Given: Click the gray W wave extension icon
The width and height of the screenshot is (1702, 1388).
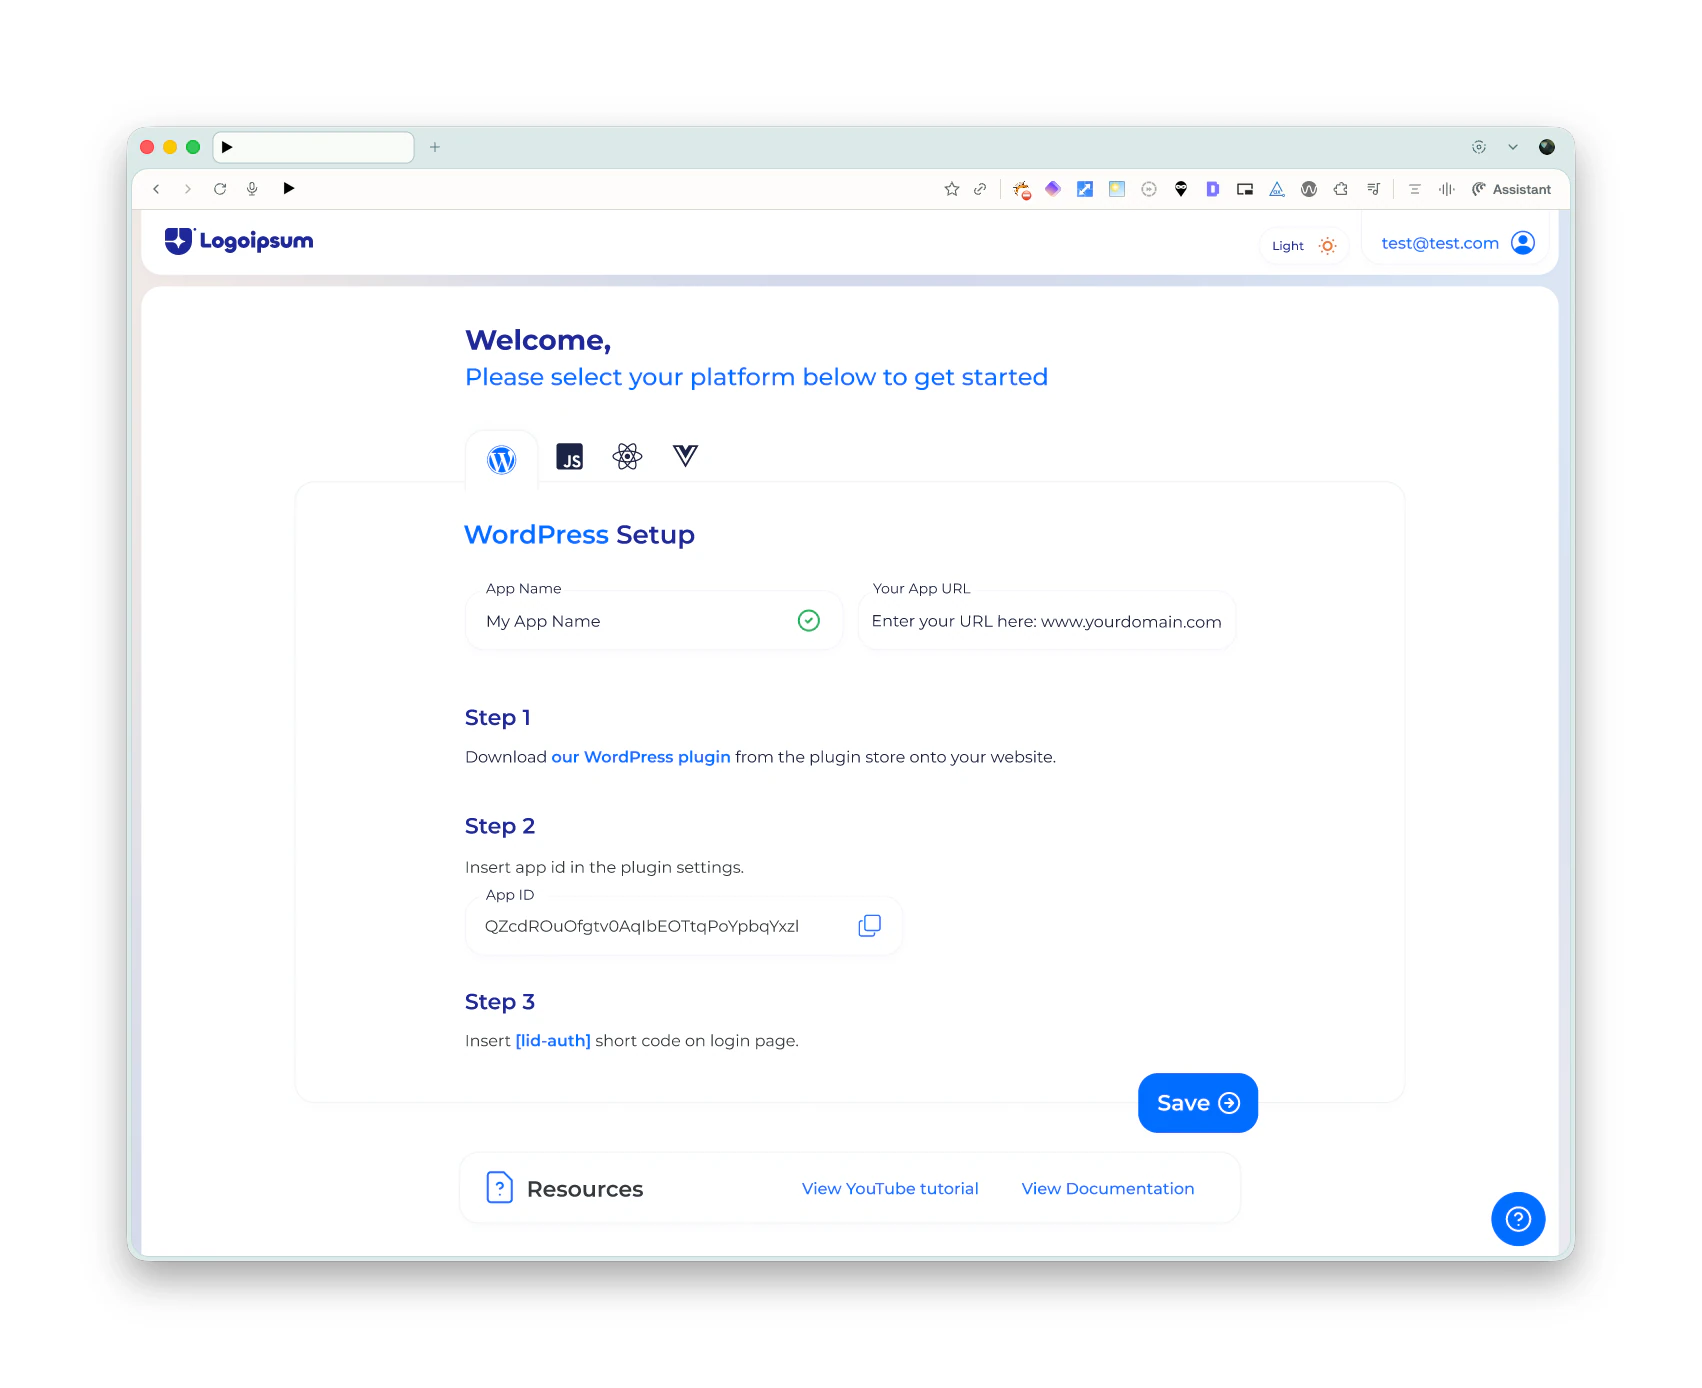Looking at the screenshot, I should tap(1309, 189).
